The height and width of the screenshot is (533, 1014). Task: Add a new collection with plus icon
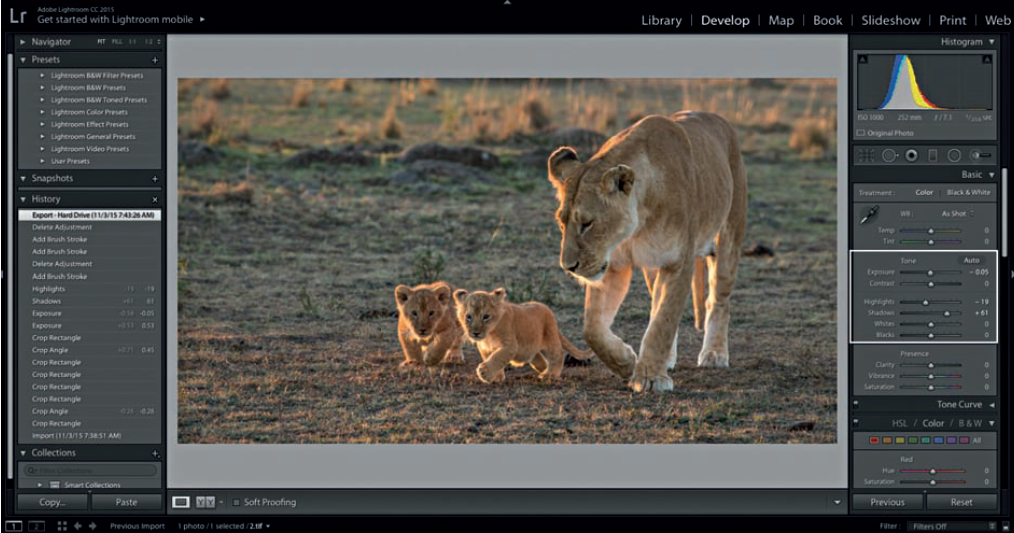click(x=155, y=453)
